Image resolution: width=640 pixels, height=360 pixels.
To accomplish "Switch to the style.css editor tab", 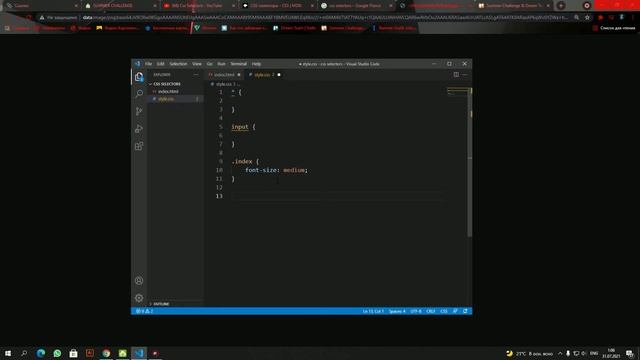I will pos(263,75).
